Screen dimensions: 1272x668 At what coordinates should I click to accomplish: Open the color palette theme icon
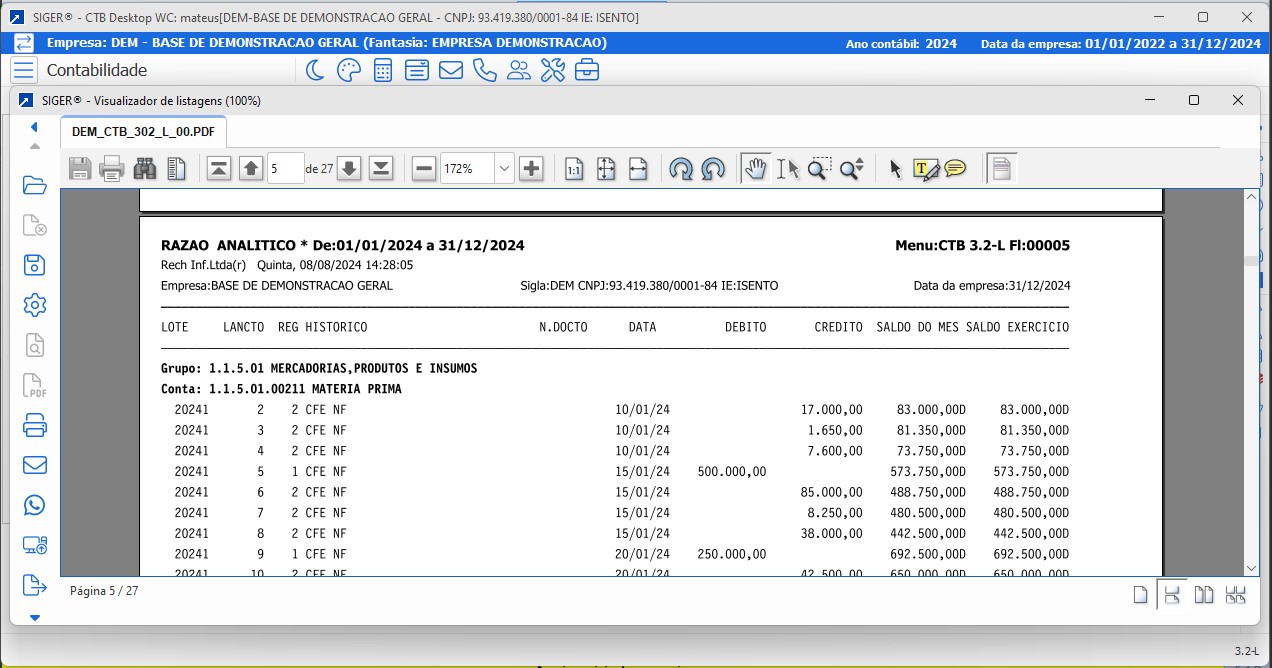(x=348, y=70)
